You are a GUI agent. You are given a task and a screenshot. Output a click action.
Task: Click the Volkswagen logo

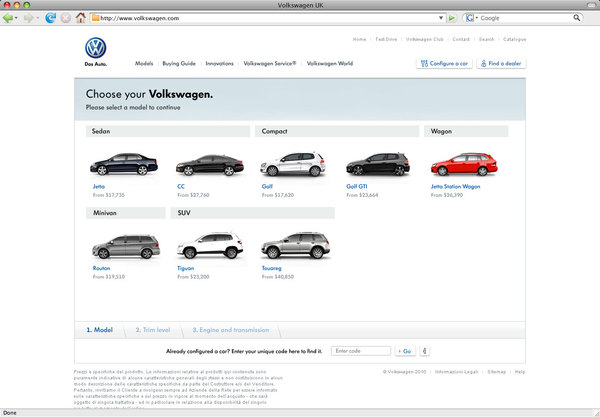point(95,49)
